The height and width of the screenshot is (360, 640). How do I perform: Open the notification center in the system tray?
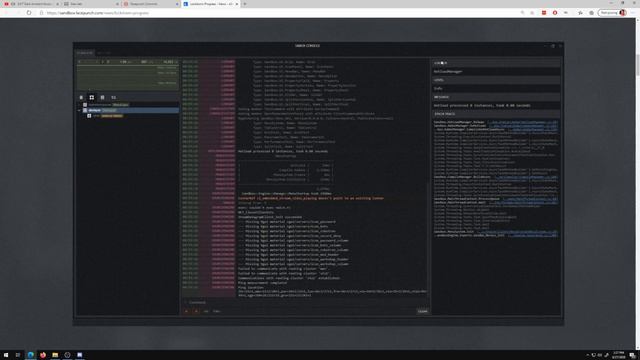click(632, 355)
